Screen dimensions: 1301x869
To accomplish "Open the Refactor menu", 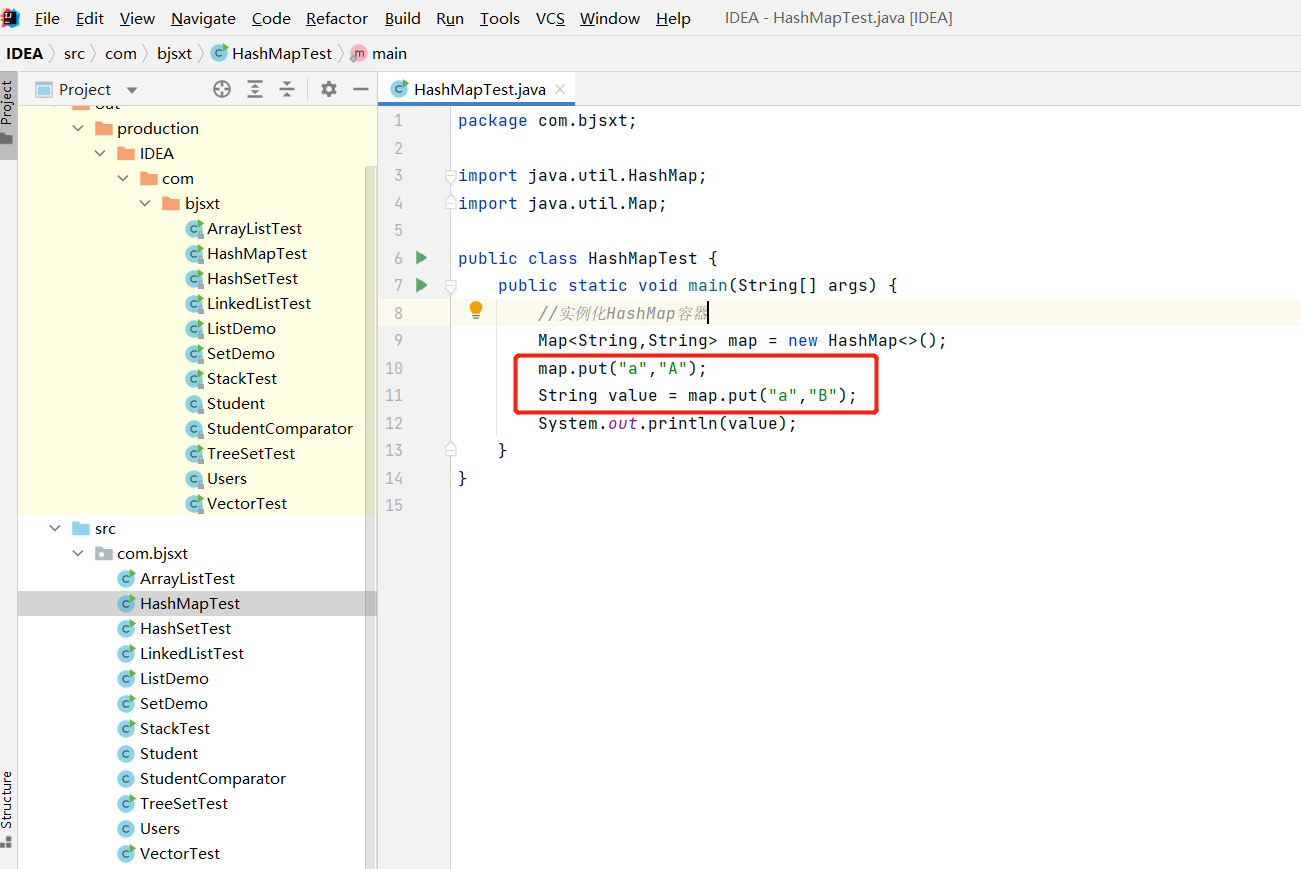I will coord(337,18).
